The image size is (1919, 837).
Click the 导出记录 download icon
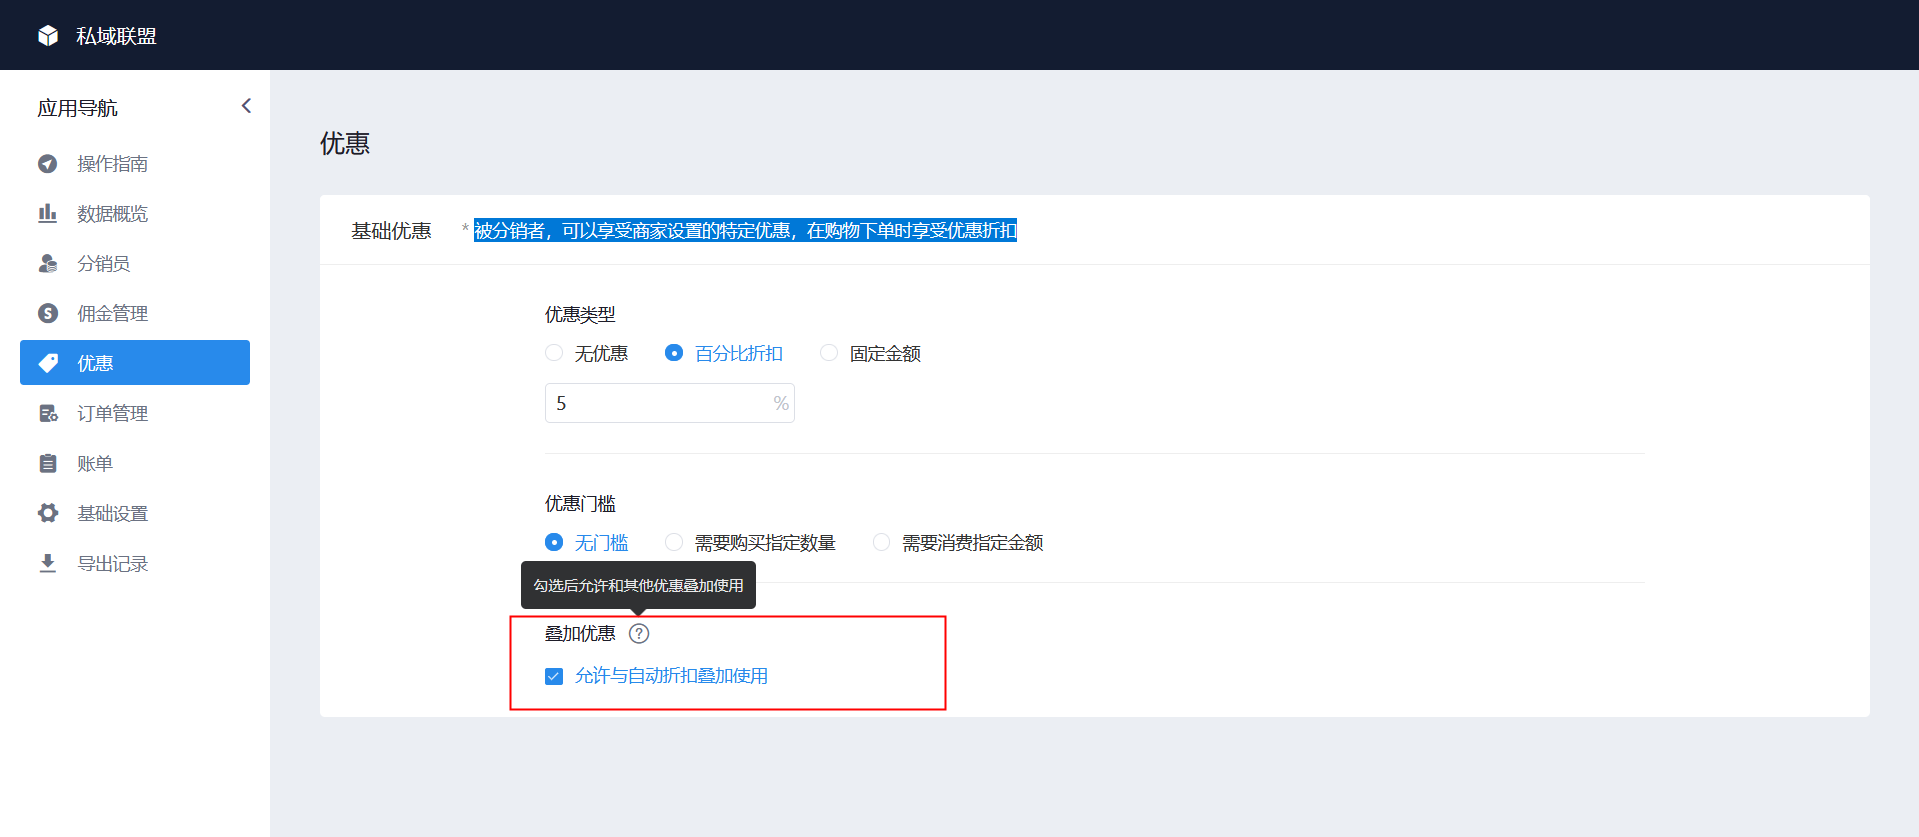click(48, 563)
